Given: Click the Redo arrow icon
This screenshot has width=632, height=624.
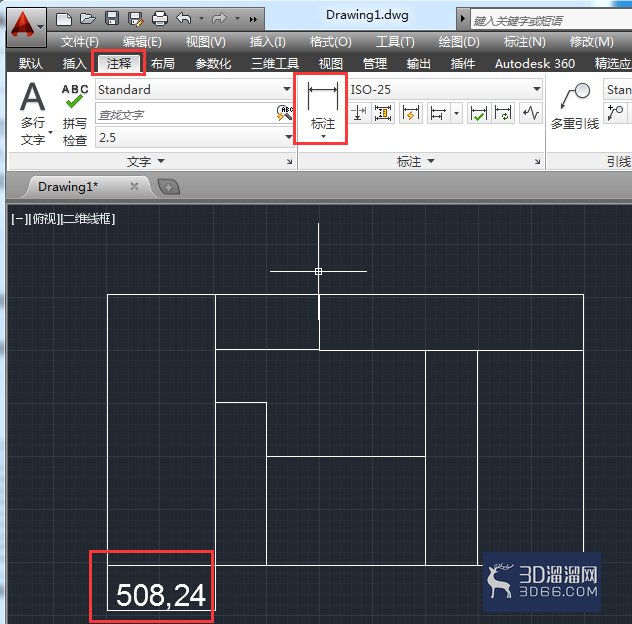Looking at the screenshot, I should pyautogui.click(x=219, y=18).
